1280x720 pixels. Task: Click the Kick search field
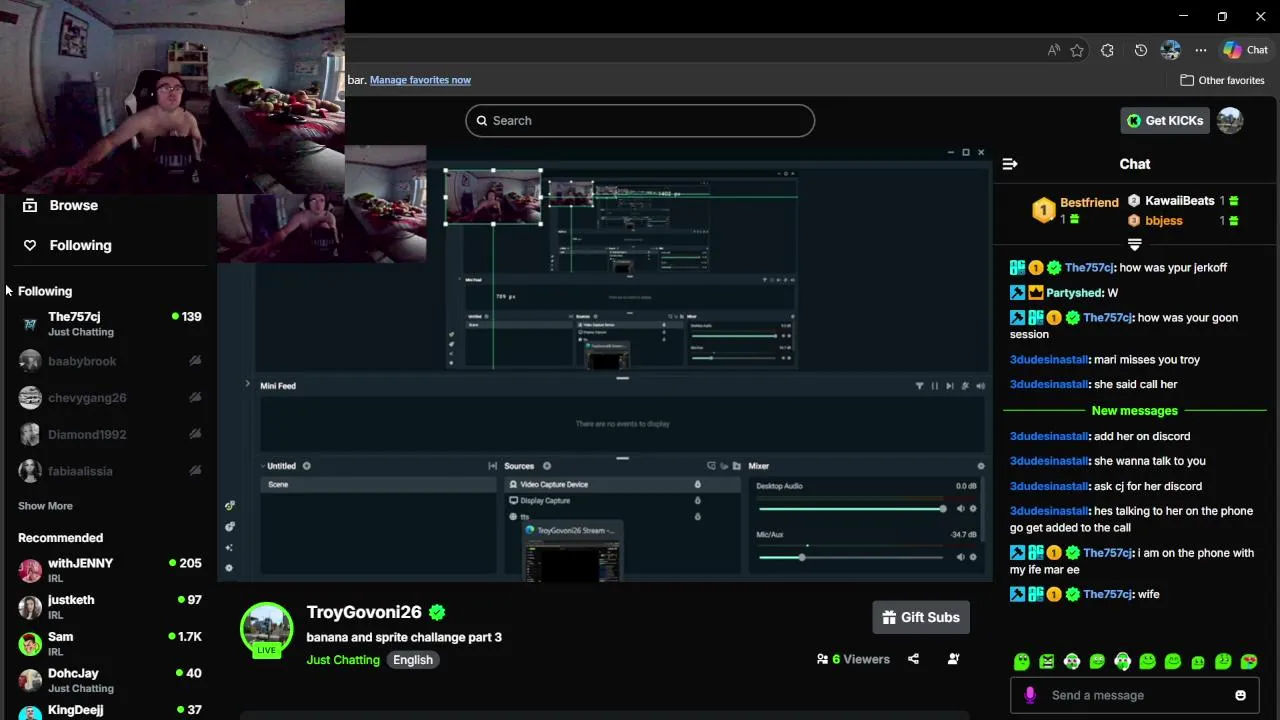pyautogui.click(x=640, y=120)
